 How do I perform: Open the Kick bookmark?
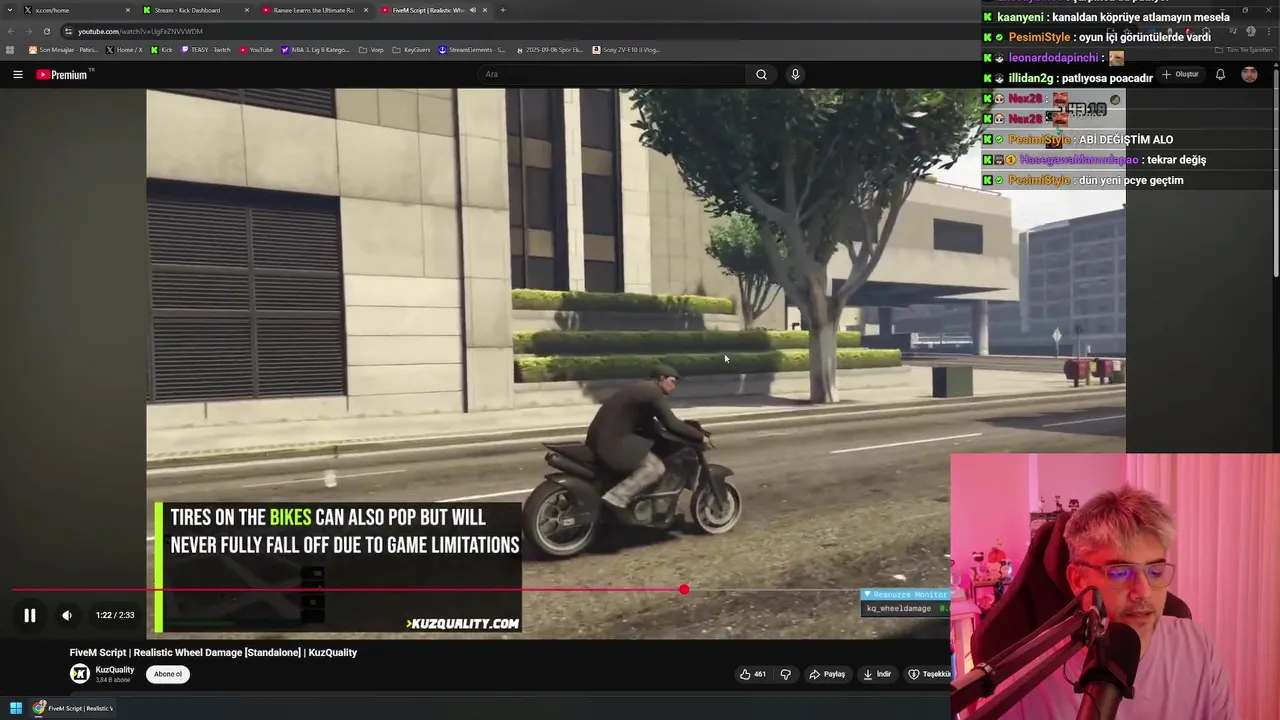[162, 50]
